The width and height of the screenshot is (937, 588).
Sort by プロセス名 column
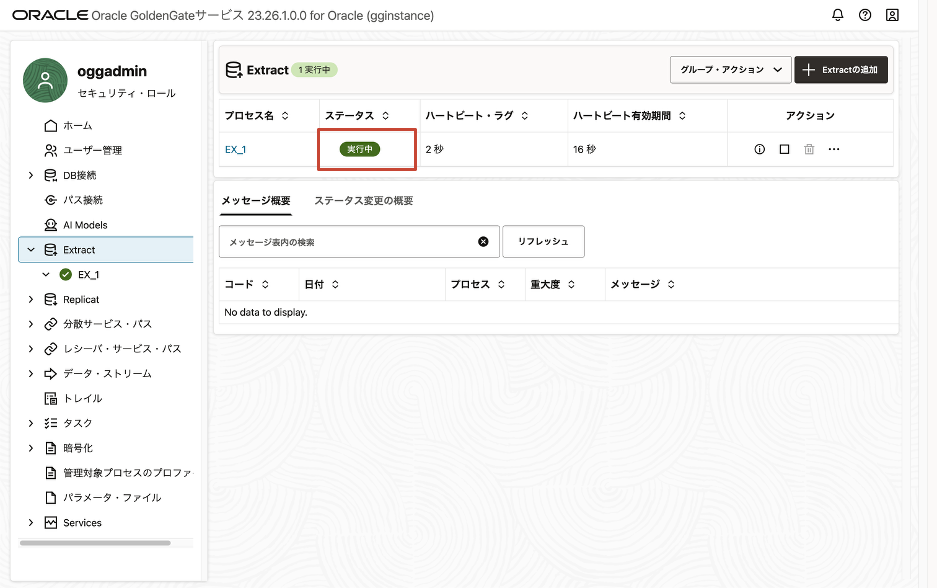pos(285,116)
